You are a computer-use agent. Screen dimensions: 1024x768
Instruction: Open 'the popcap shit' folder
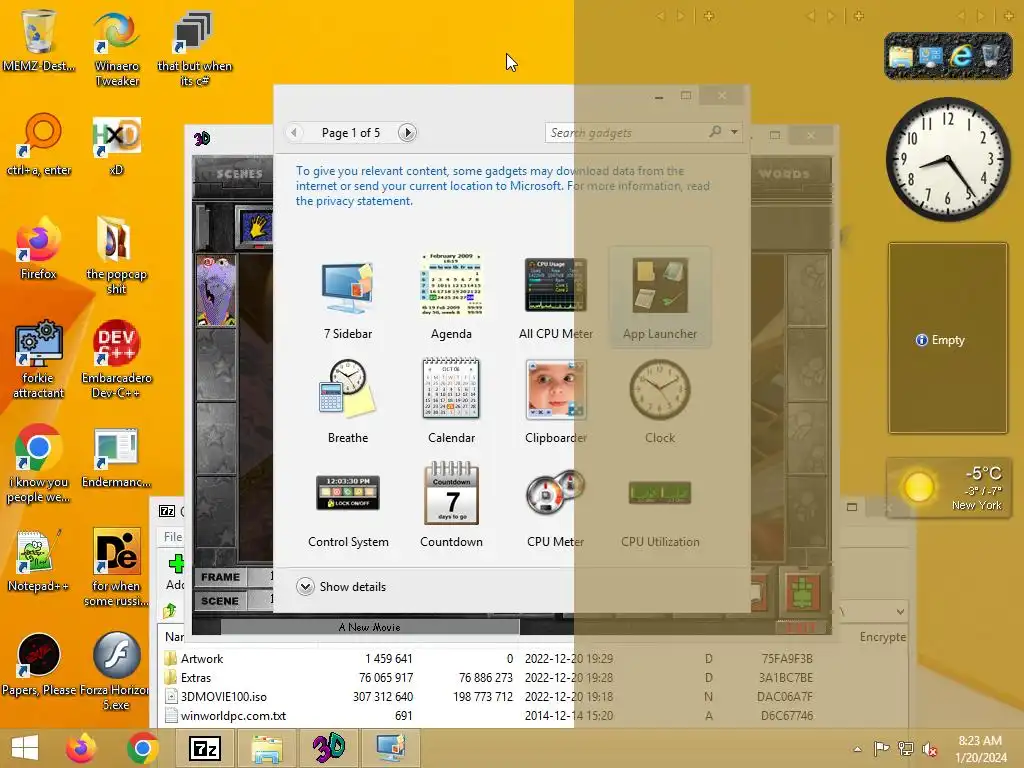click(x=116, y=255)
